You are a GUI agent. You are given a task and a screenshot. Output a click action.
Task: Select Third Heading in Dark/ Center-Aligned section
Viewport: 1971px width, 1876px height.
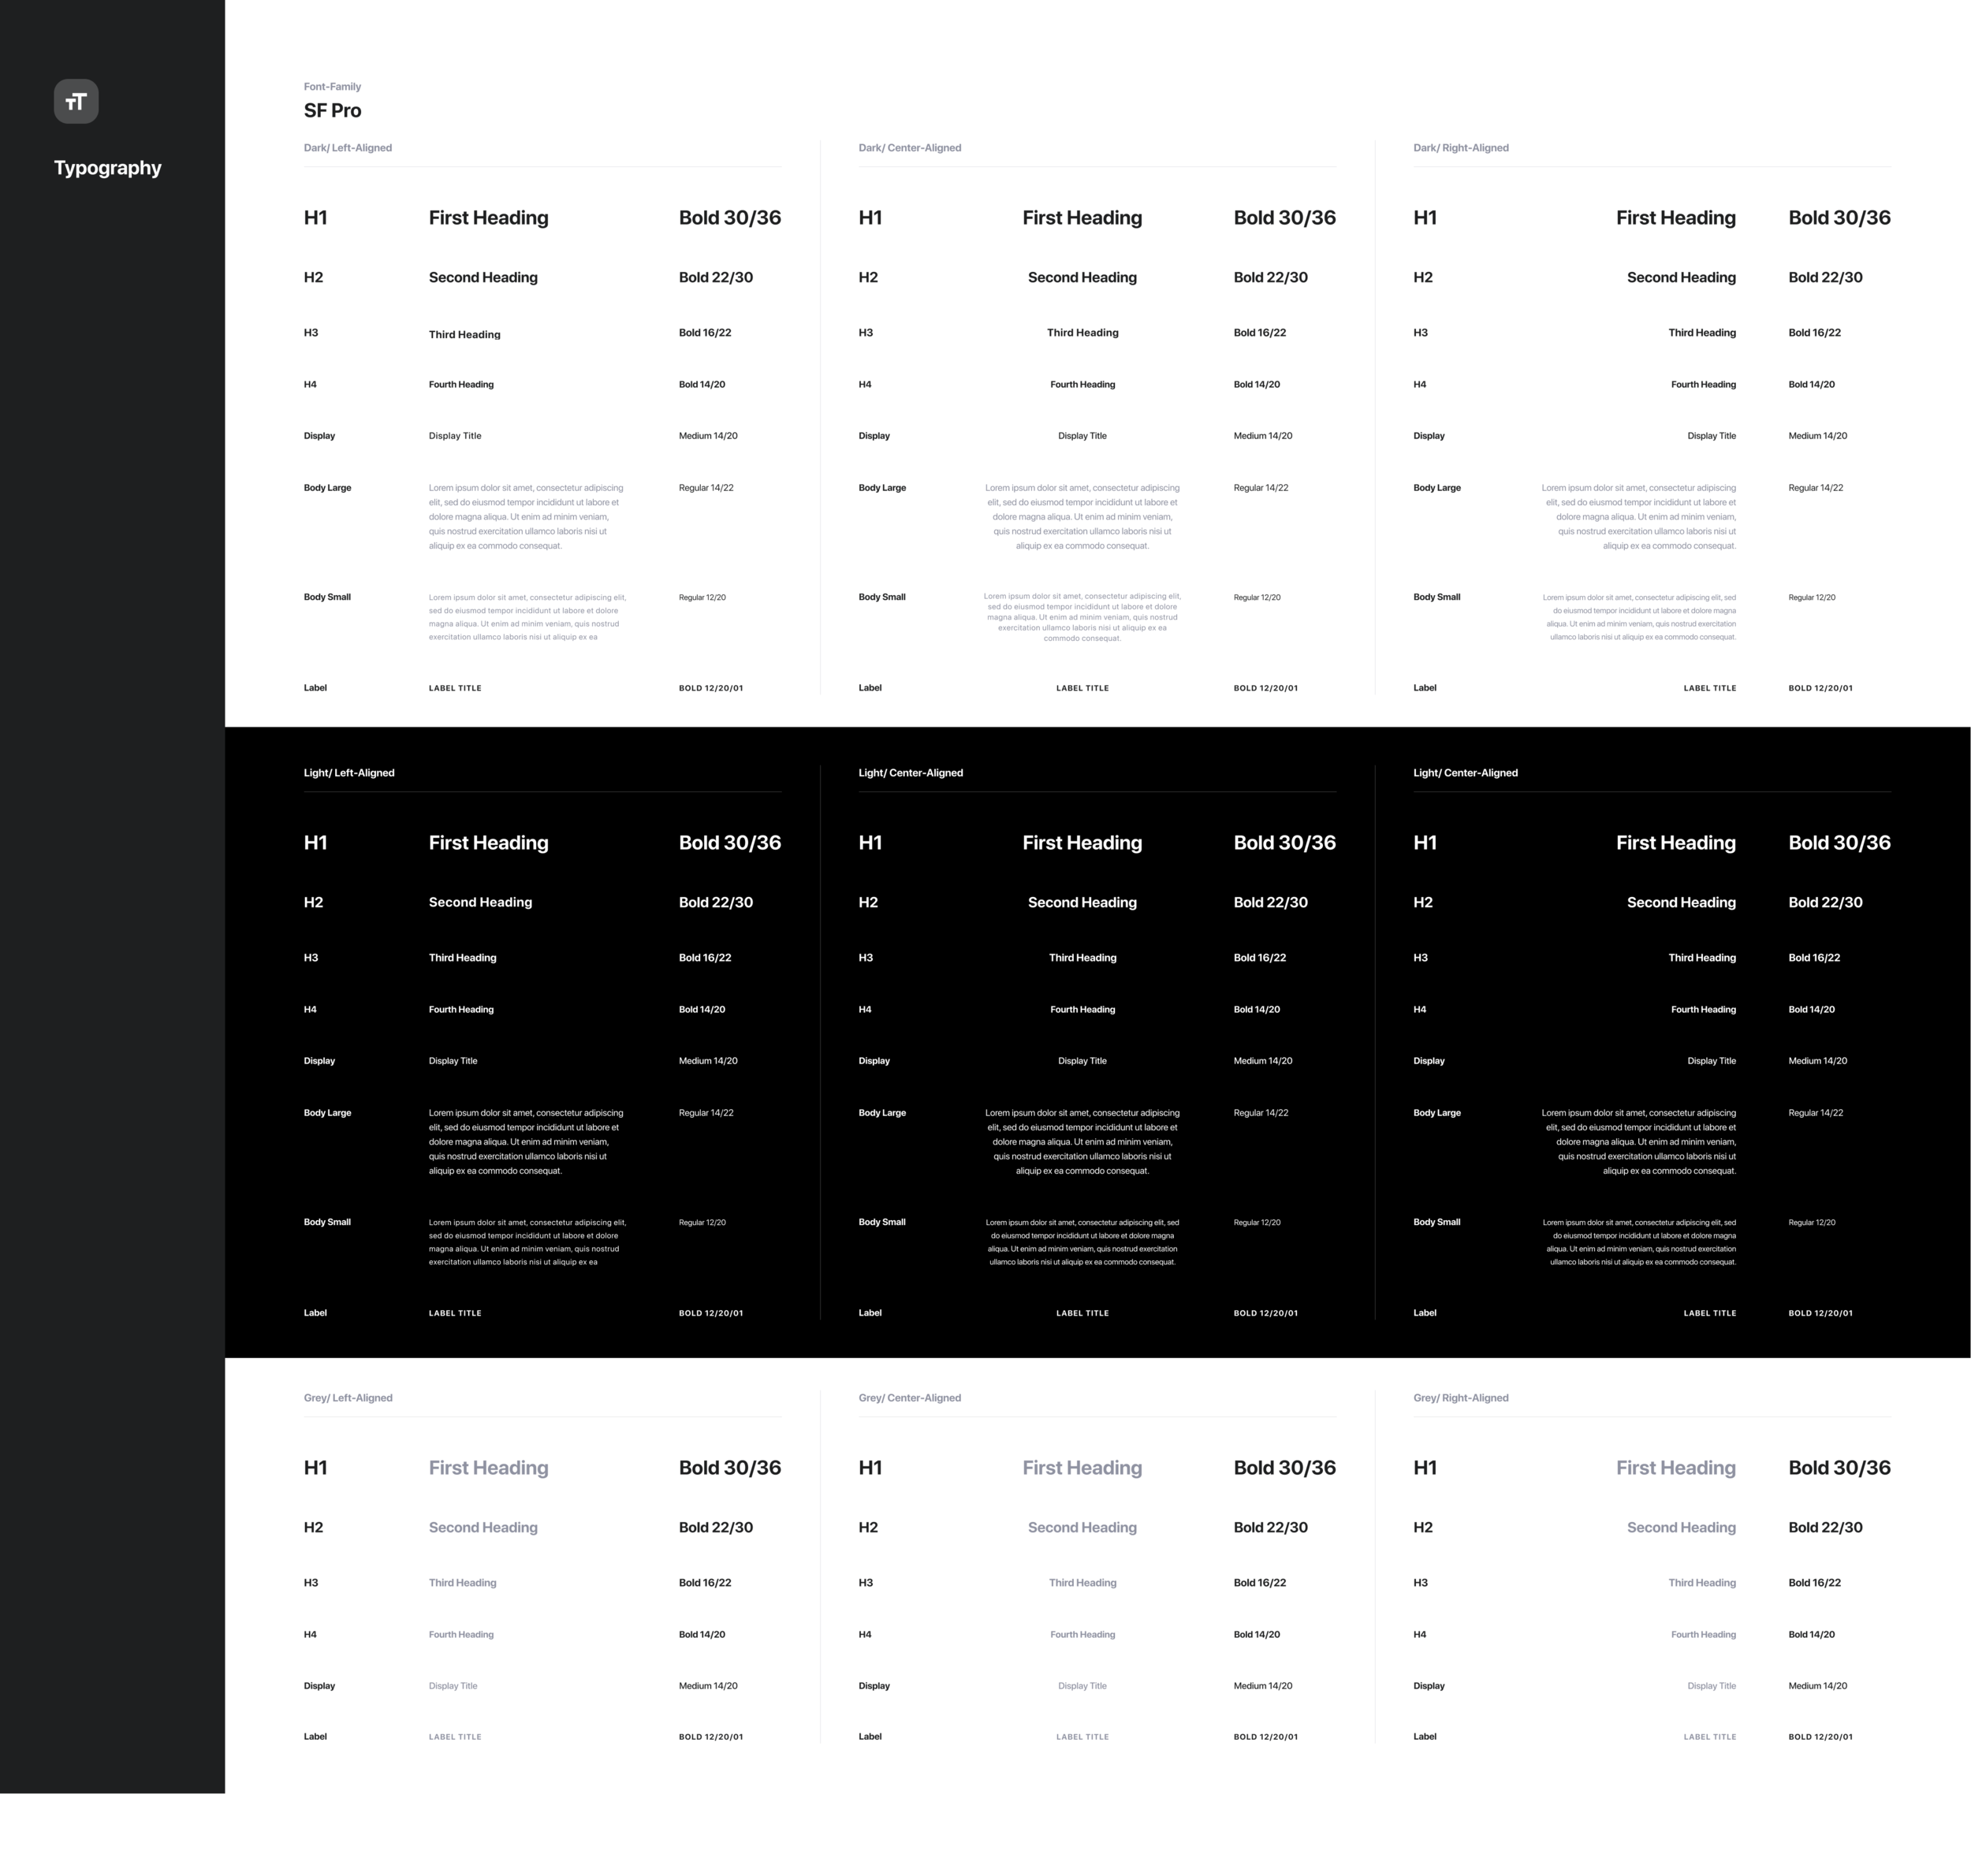click(1083, 333)
